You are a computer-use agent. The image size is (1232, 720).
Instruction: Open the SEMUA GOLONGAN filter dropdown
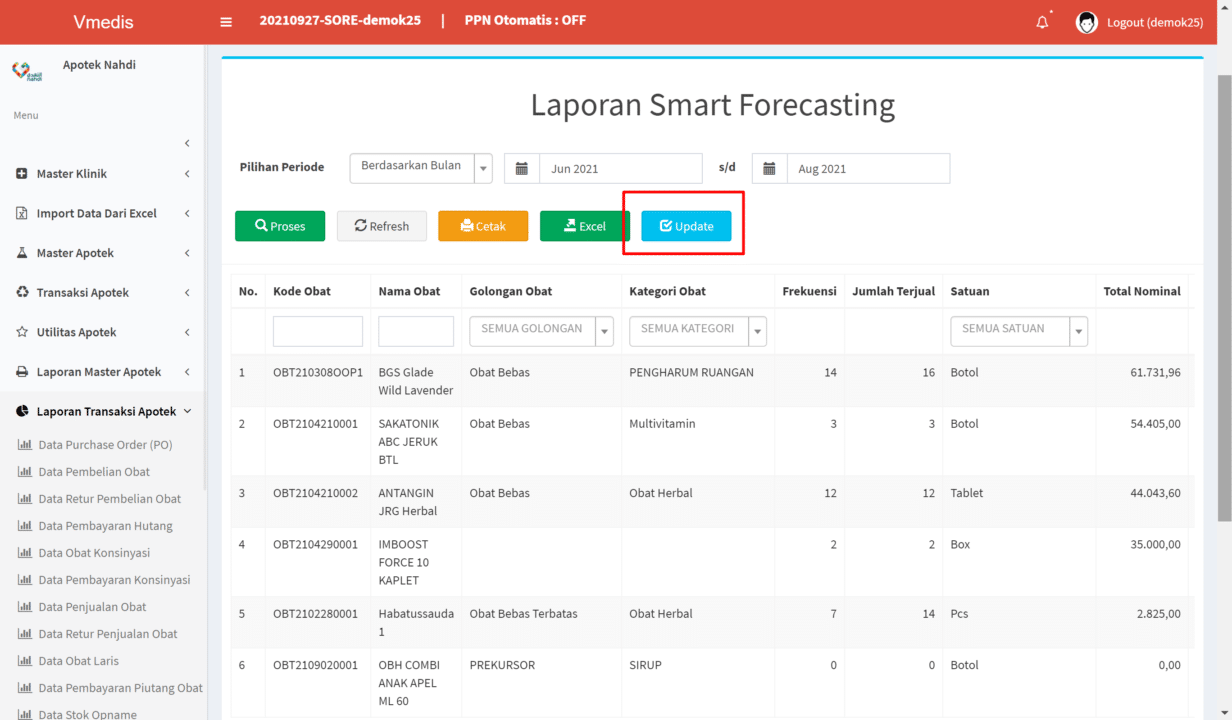pyautogui.click(x=541, y=331)
